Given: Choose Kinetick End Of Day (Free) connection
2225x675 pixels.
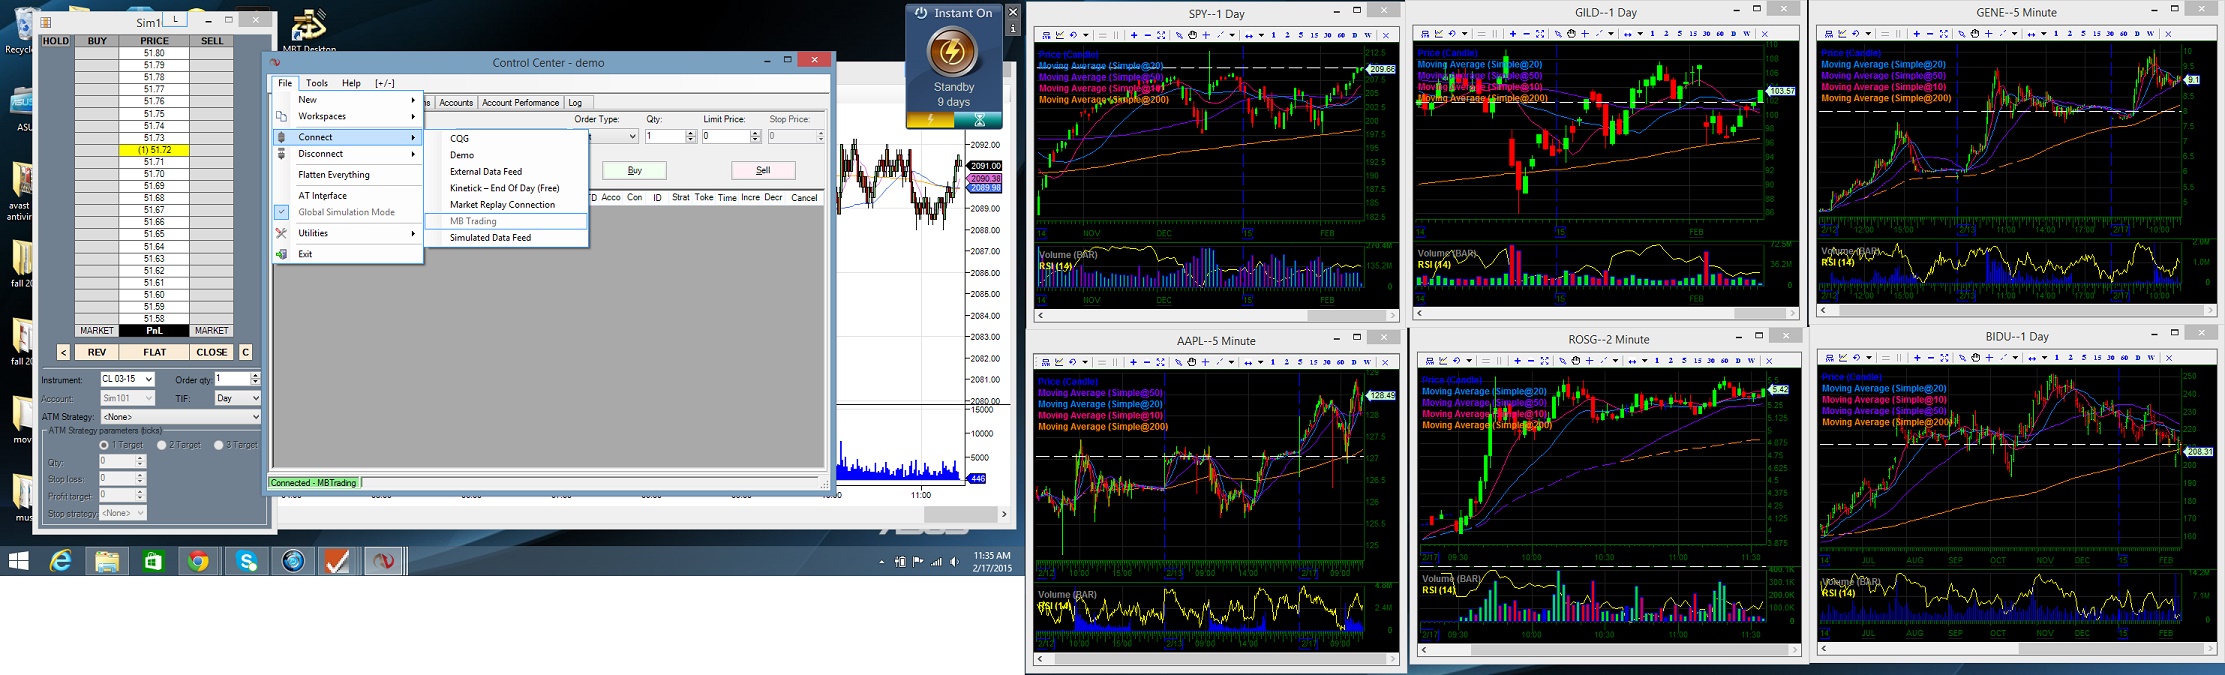Looking at the screenshot, I should coord(506,188).
